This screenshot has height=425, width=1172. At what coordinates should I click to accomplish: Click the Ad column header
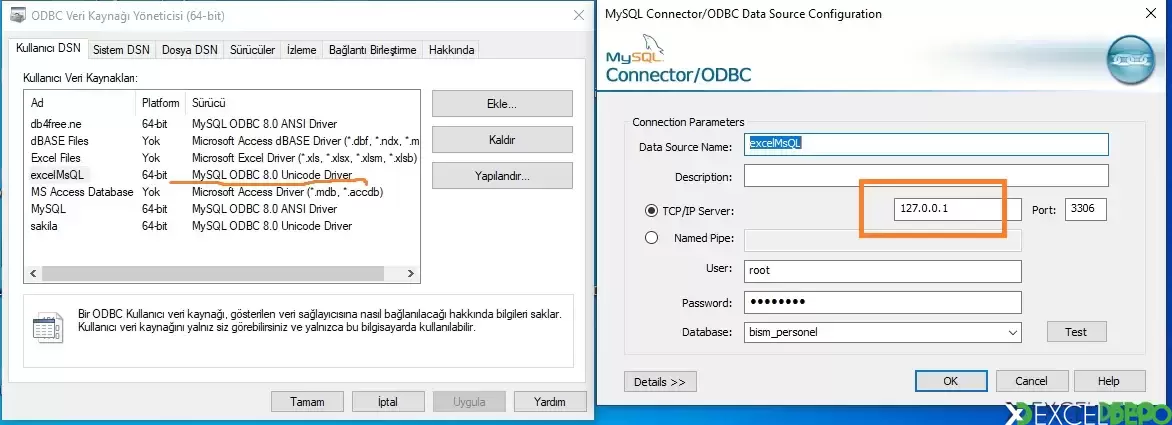(x=81, y=103)
